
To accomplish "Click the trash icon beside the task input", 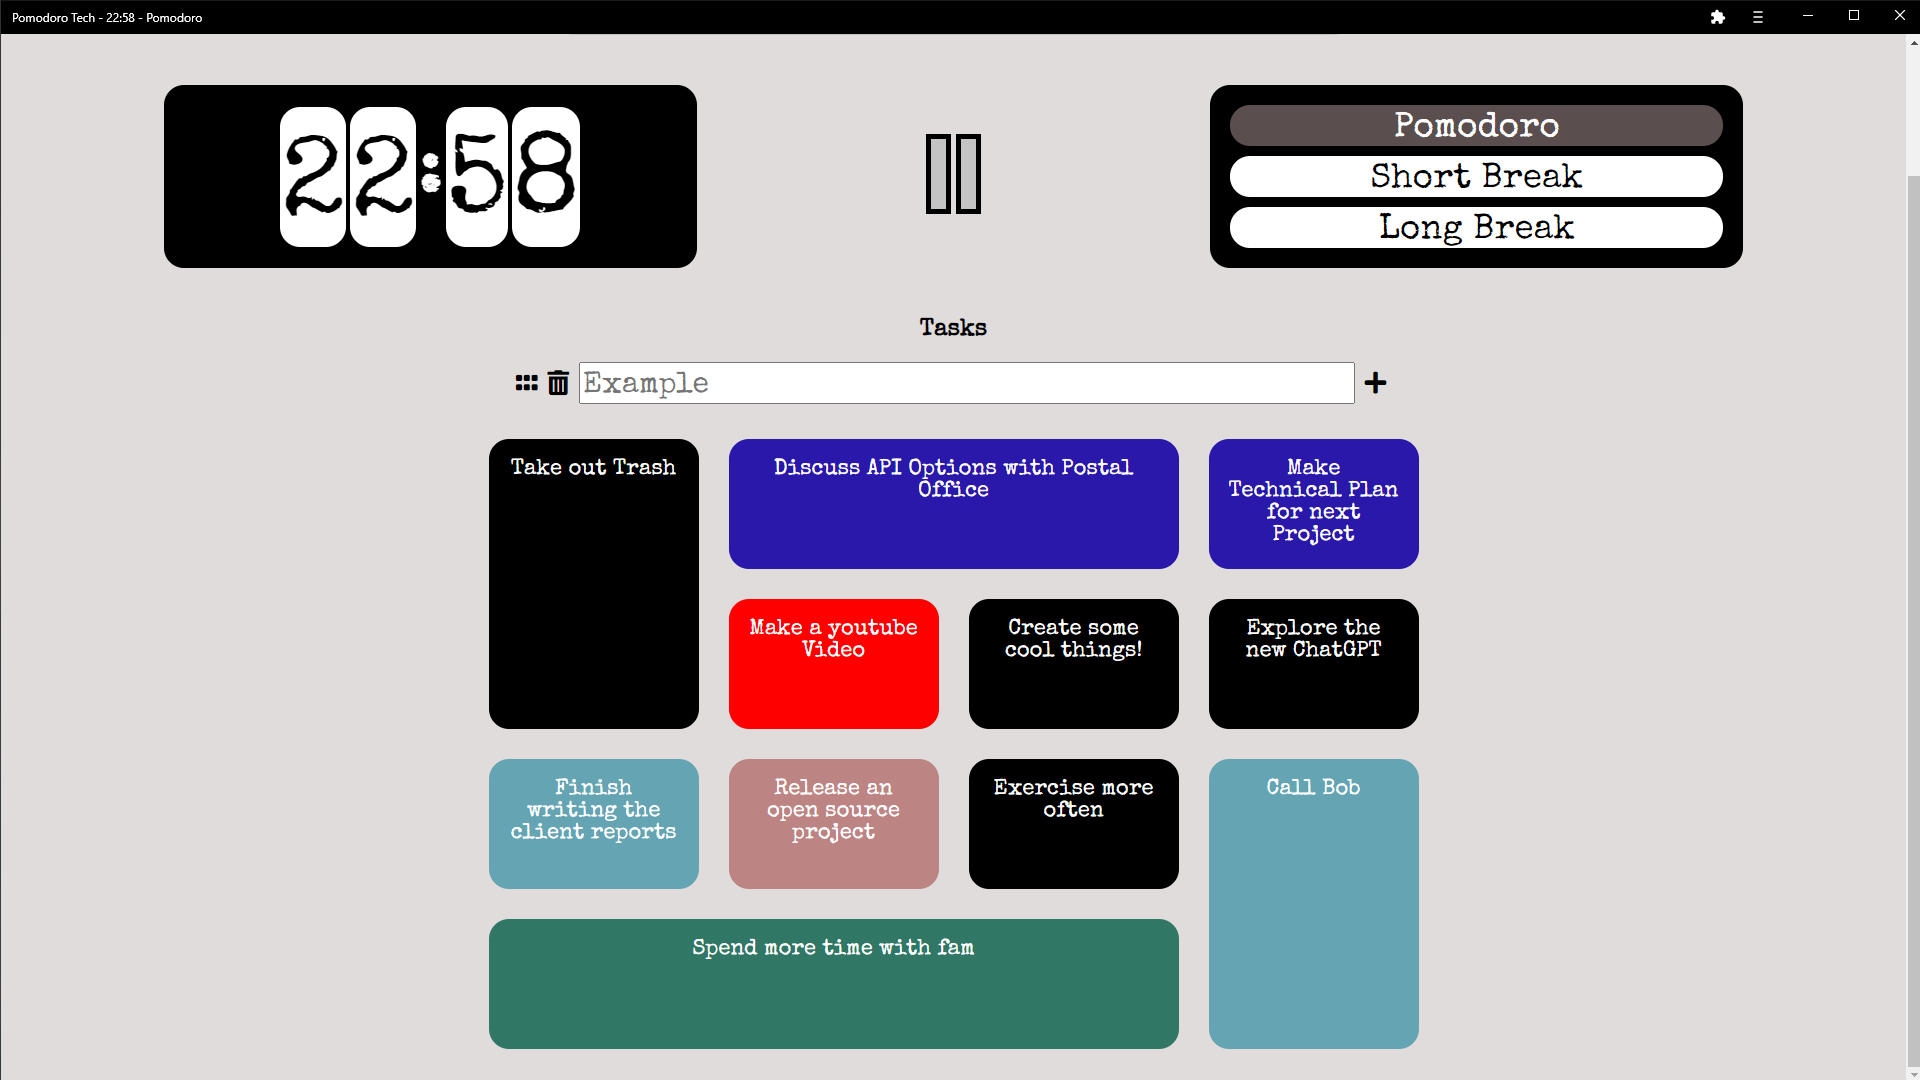I will click(557, 383).
